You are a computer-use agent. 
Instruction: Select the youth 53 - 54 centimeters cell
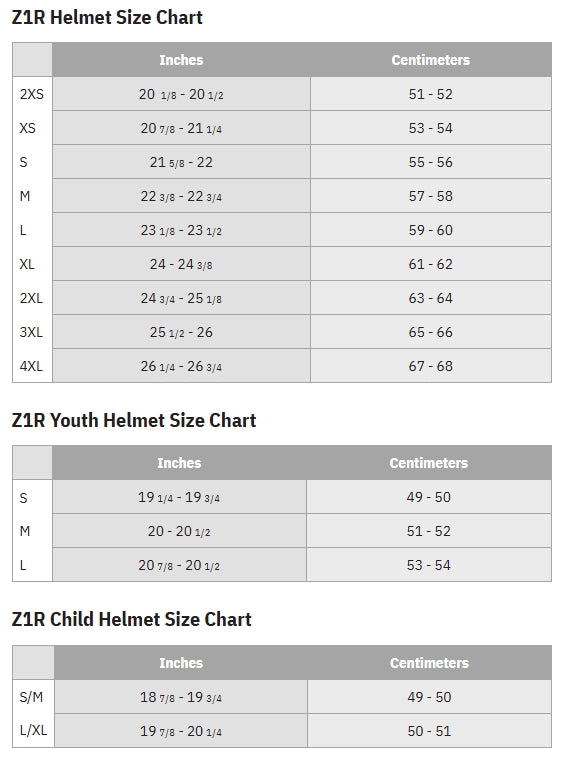(429, 565)
